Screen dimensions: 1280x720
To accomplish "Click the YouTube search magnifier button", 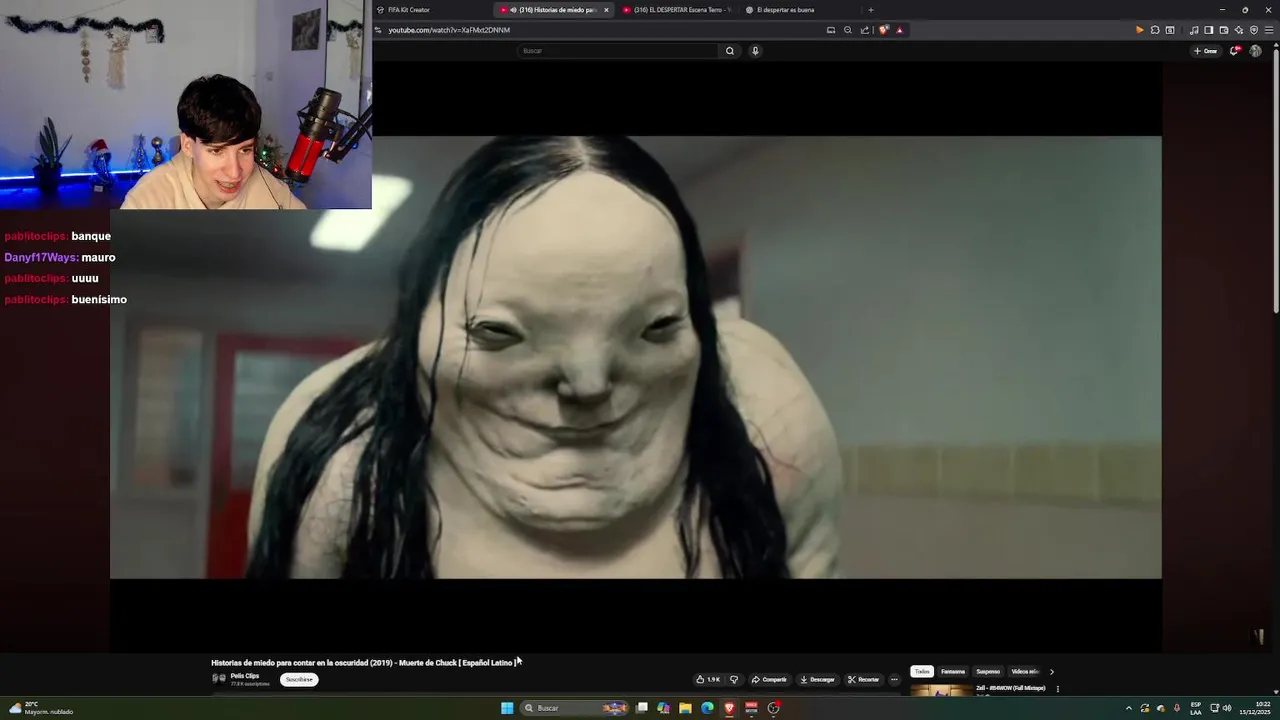I will click(x=730, y=51).
